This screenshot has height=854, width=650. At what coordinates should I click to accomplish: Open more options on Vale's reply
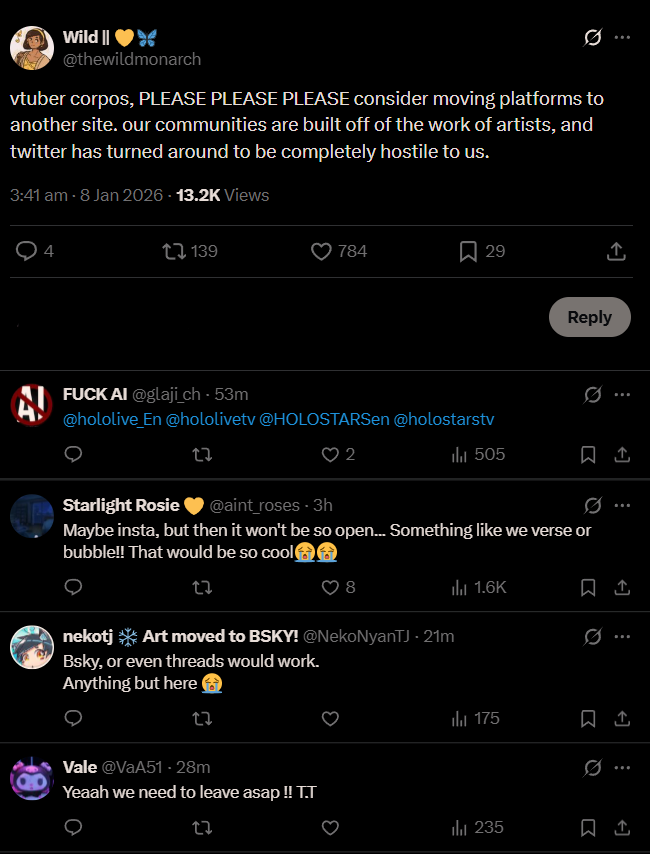click(622, 767)
